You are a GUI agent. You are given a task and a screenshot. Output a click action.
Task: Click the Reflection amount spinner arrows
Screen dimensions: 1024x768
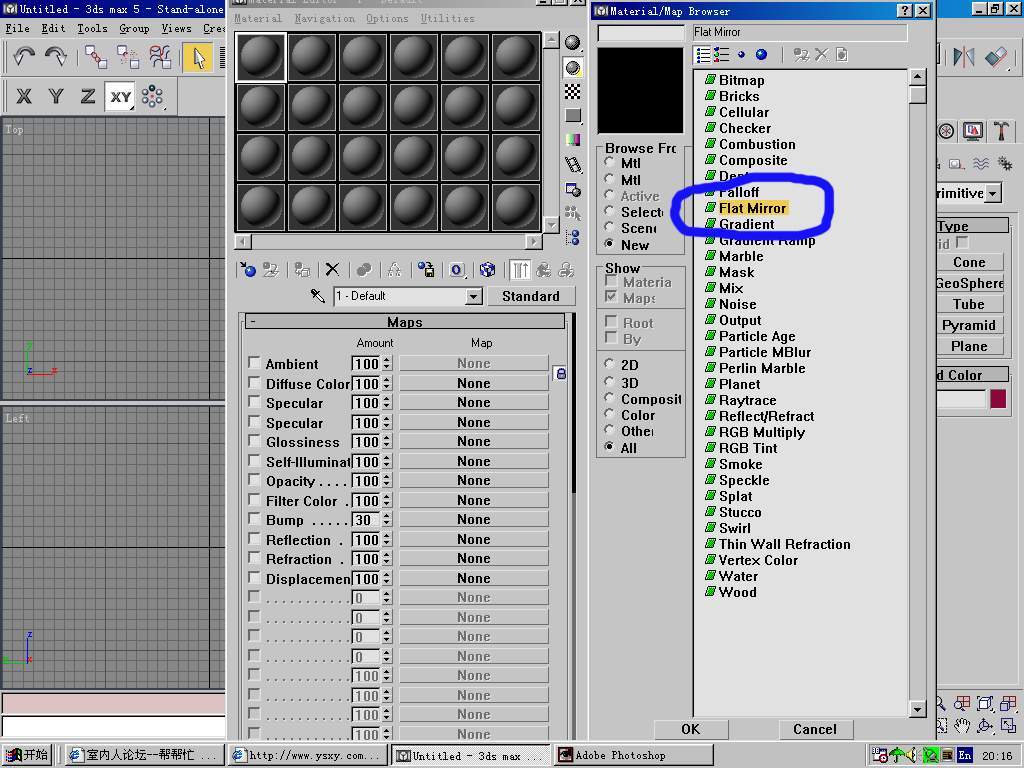[387, 539]
